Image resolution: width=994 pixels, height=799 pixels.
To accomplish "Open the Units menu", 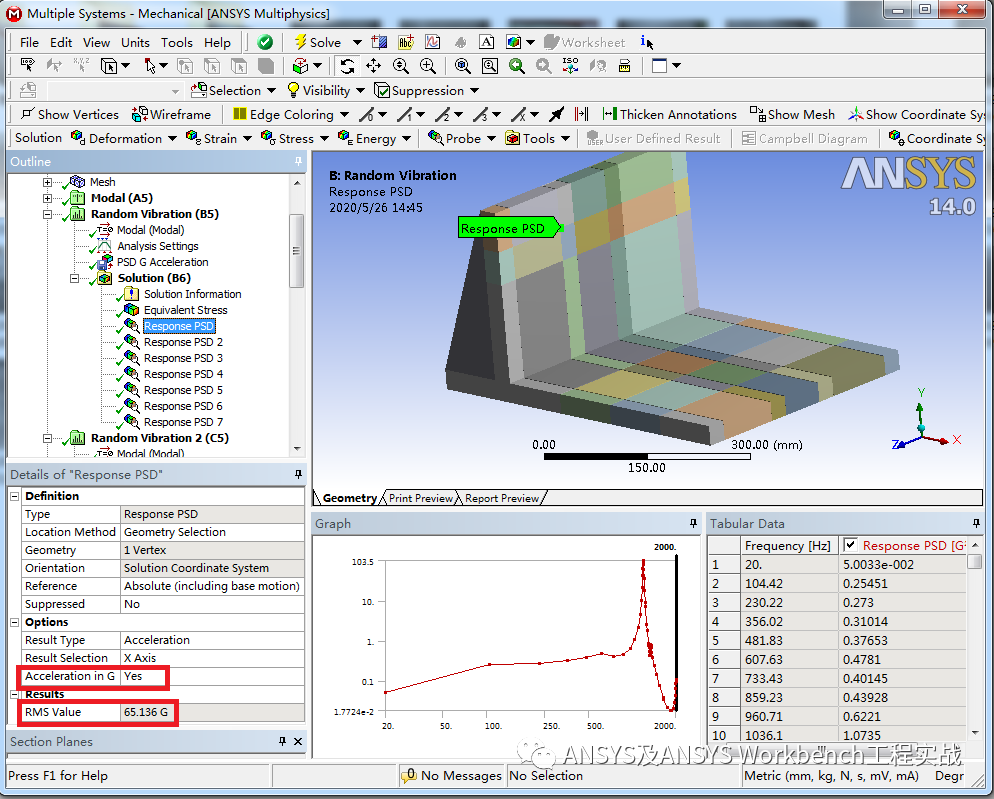I will [x=135, y=42].
